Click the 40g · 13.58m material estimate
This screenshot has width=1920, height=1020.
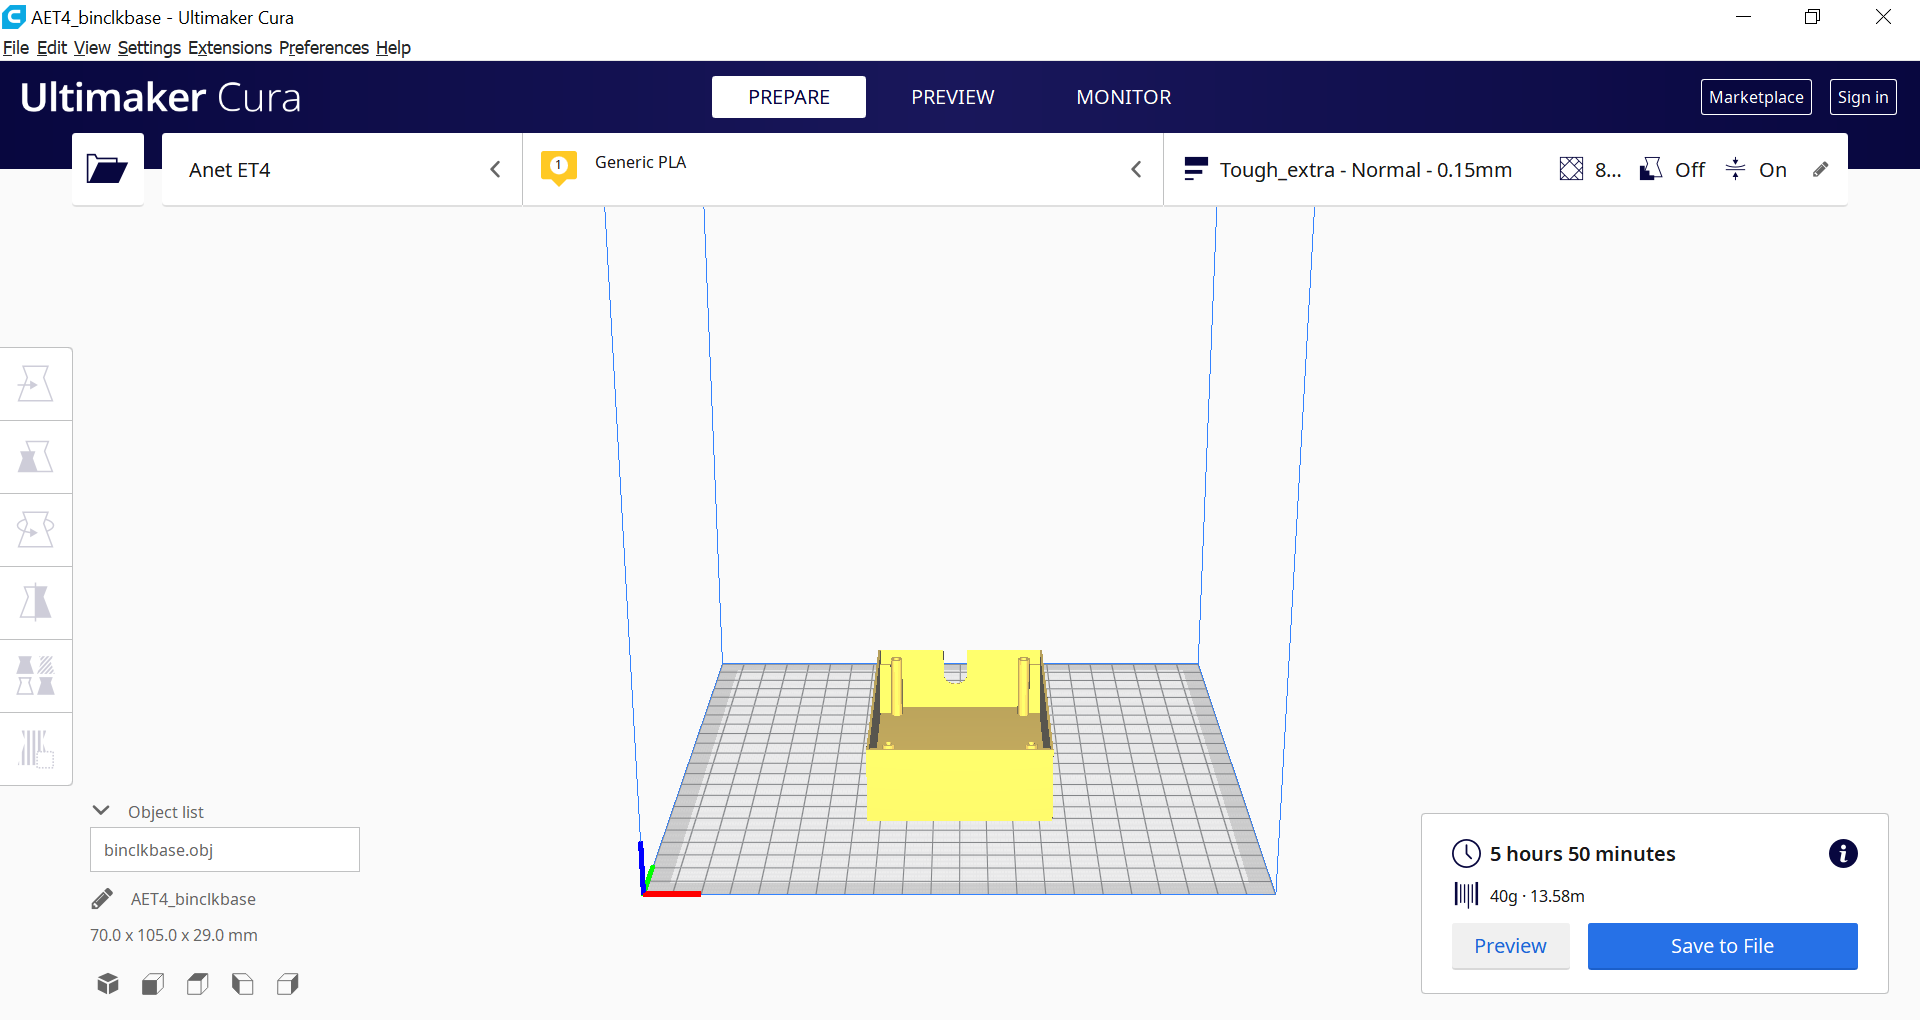1537,896
